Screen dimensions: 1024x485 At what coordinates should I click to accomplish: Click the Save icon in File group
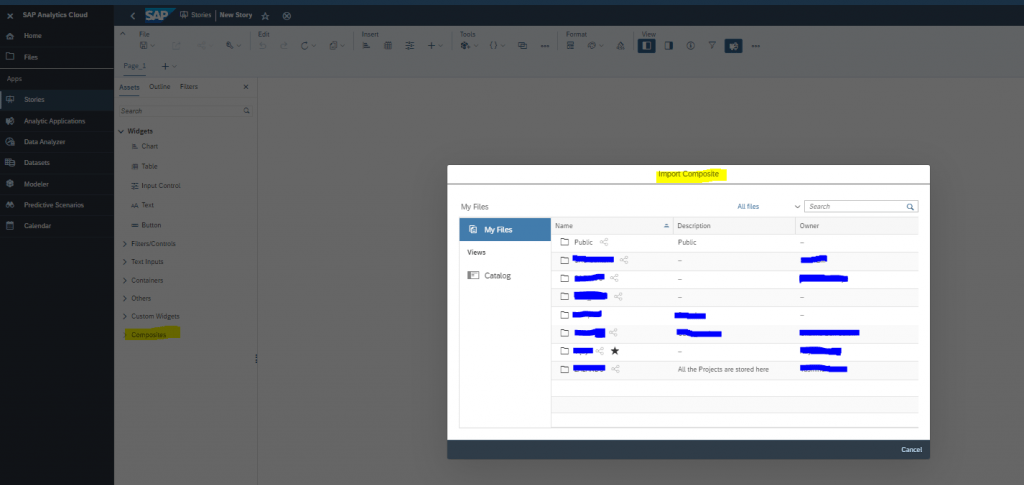coord(144,46)
